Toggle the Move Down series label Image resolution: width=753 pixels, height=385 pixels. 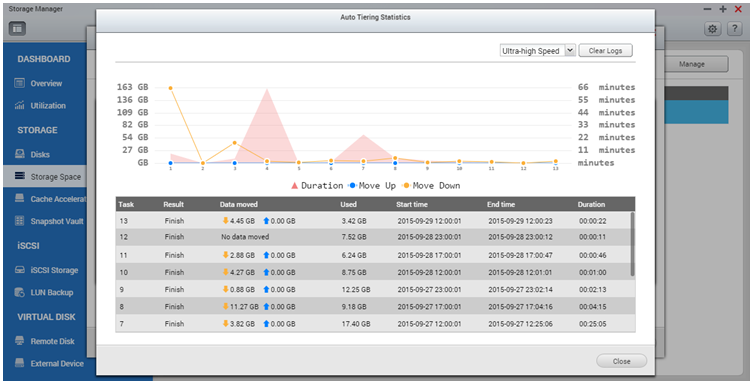point(436,186)
